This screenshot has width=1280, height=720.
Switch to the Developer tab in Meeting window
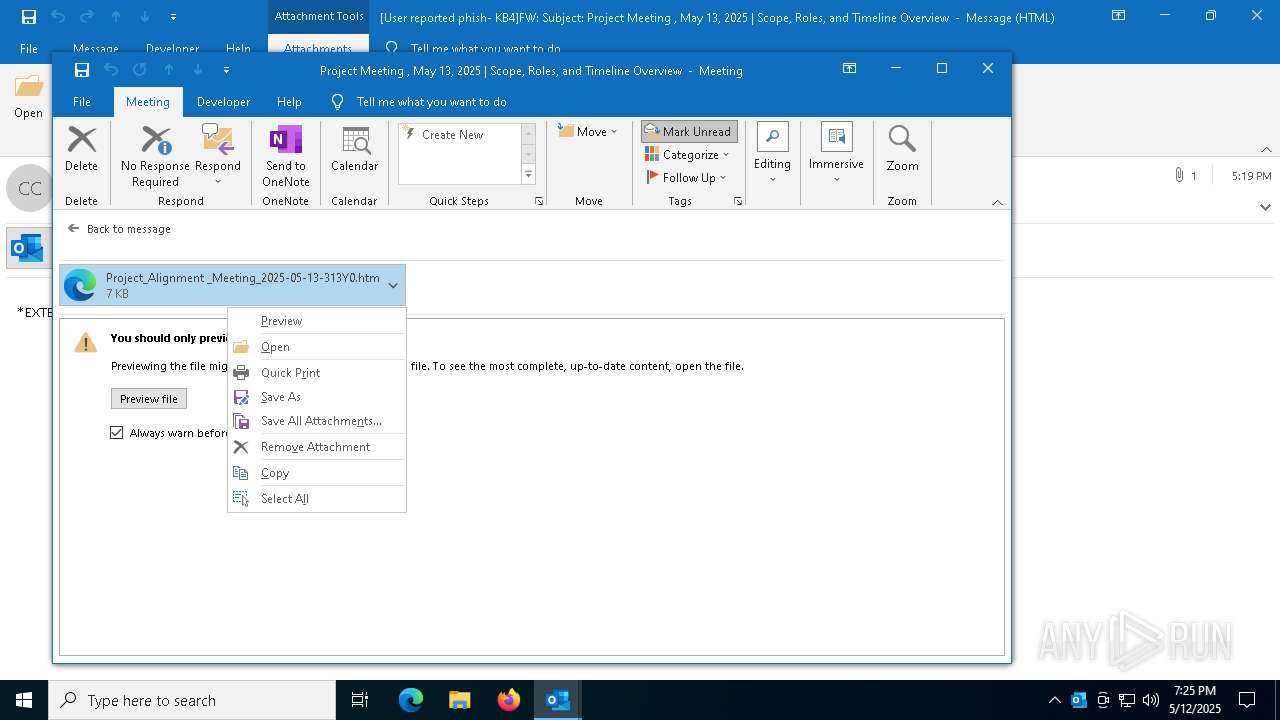[x=223, y=102]
